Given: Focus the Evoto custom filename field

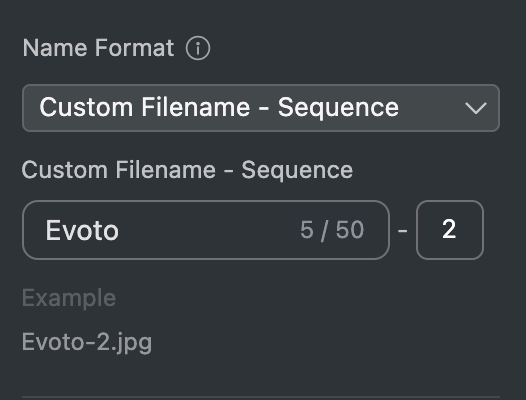Looking at the screenshot, I should tap(206, 230).
